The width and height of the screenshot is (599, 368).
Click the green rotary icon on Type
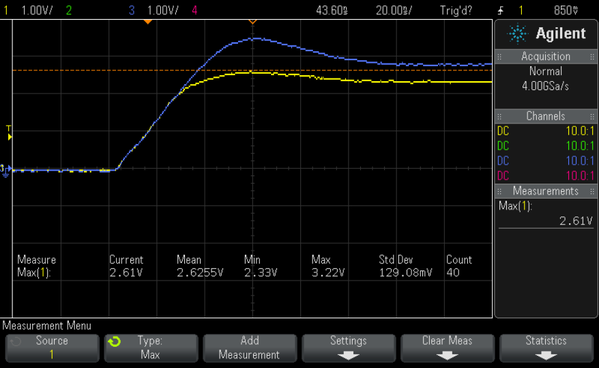(114, 341)
